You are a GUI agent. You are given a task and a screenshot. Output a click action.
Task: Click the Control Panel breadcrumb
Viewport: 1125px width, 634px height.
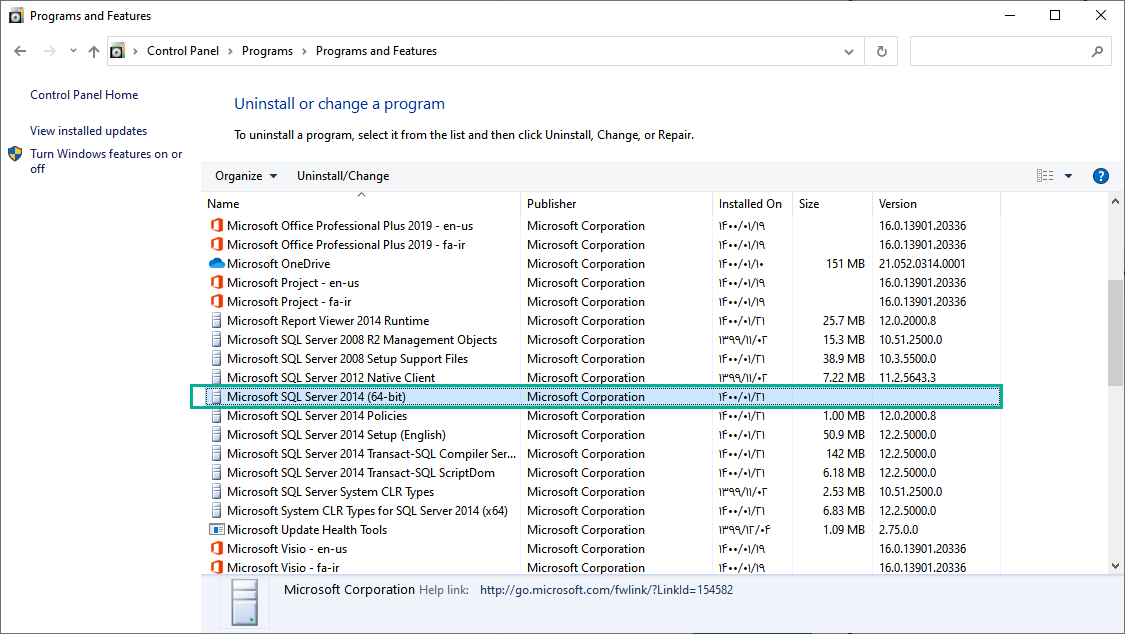pyautogui.click(x=183, y=51)
